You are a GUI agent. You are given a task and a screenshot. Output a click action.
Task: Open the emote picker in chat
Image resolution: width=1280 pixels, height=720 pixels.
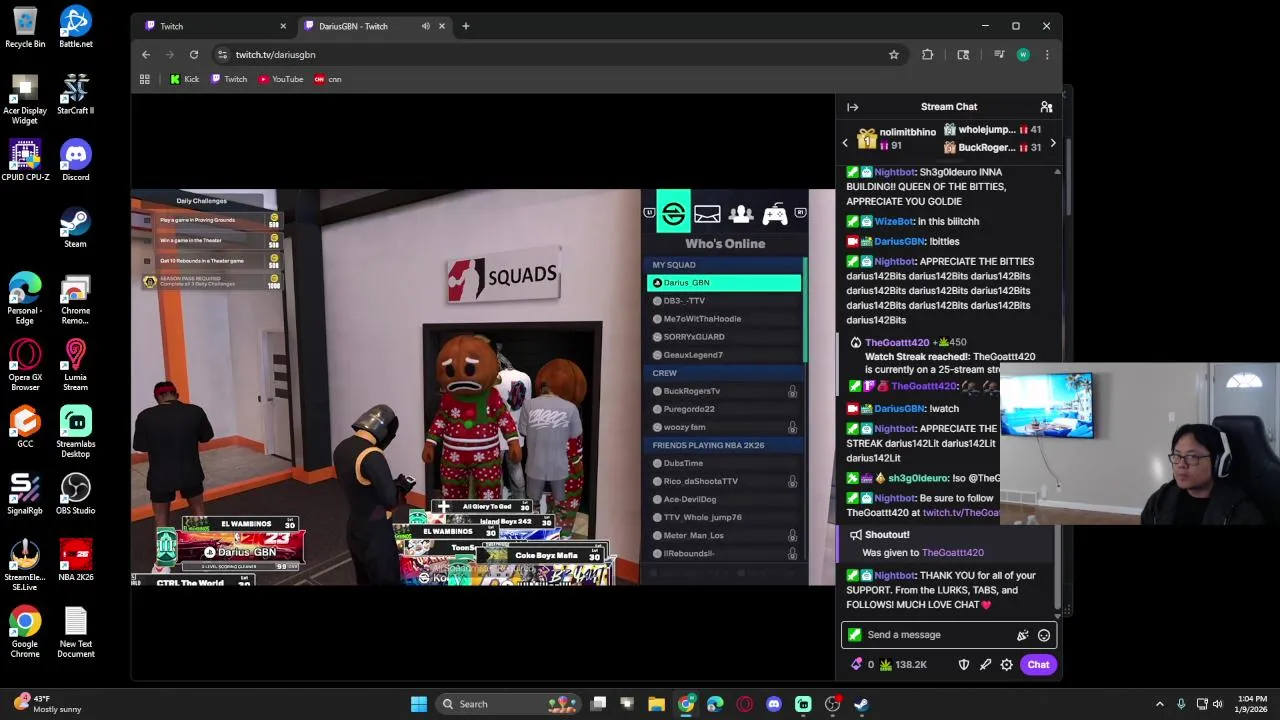coord(1044,635)
